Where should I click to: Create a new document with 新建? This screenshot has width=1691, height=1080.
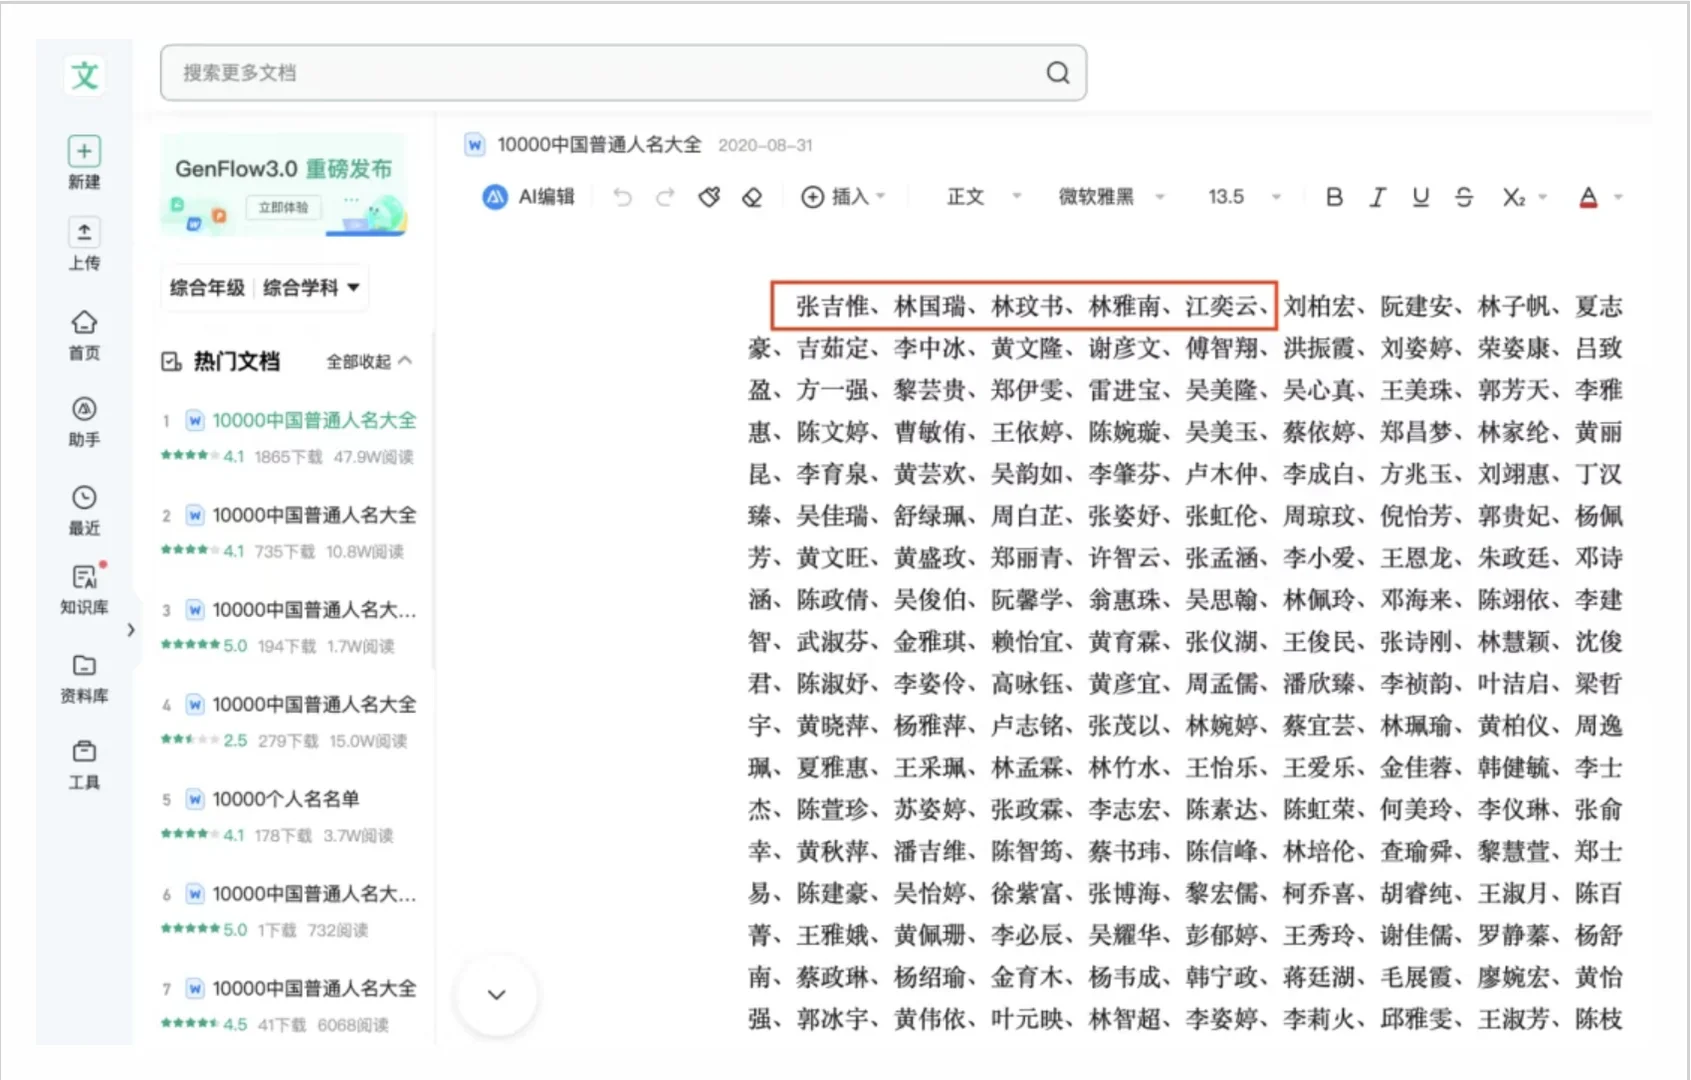(84, 160)
